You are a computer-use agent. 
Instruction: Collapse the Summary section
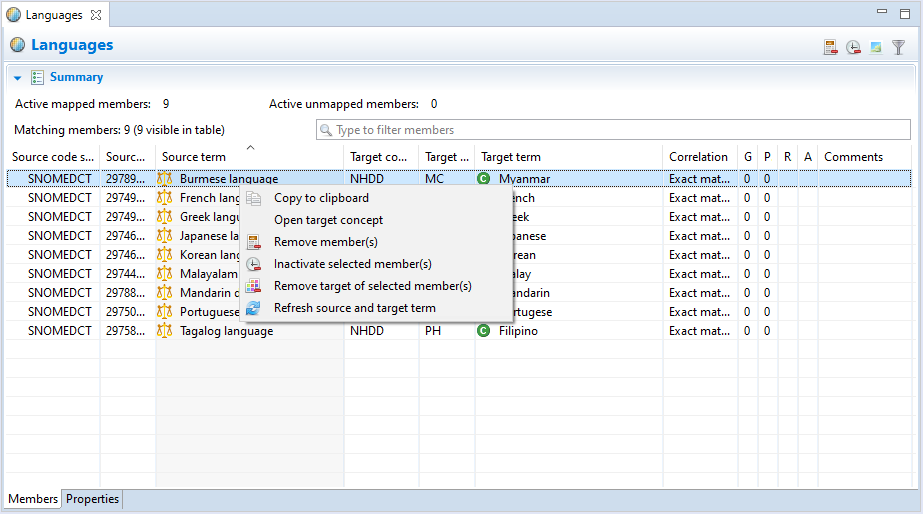18,77
